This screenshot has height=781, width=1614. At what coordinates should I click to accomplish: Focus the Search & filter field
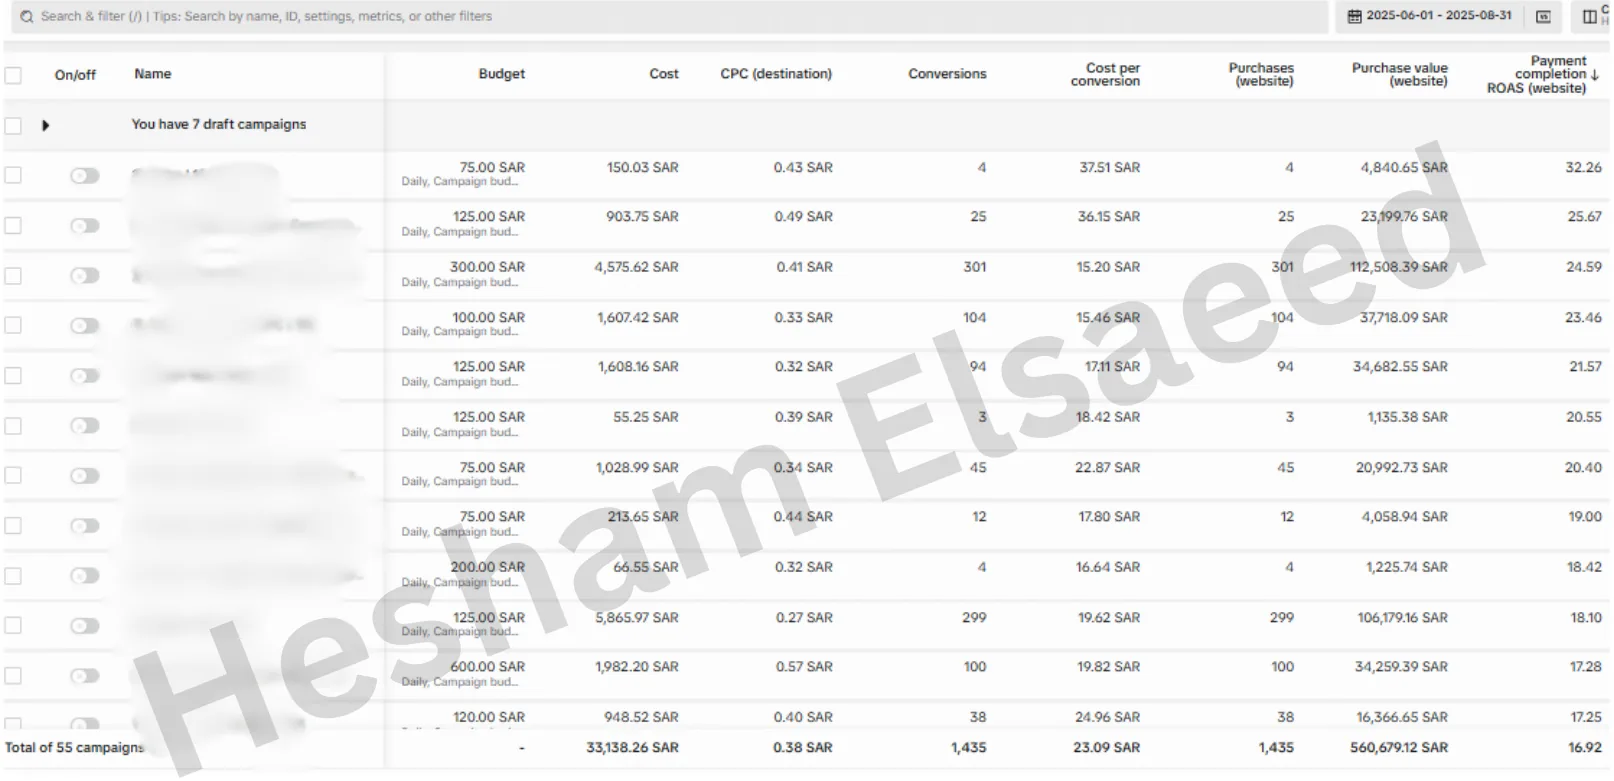pos(670,17)
